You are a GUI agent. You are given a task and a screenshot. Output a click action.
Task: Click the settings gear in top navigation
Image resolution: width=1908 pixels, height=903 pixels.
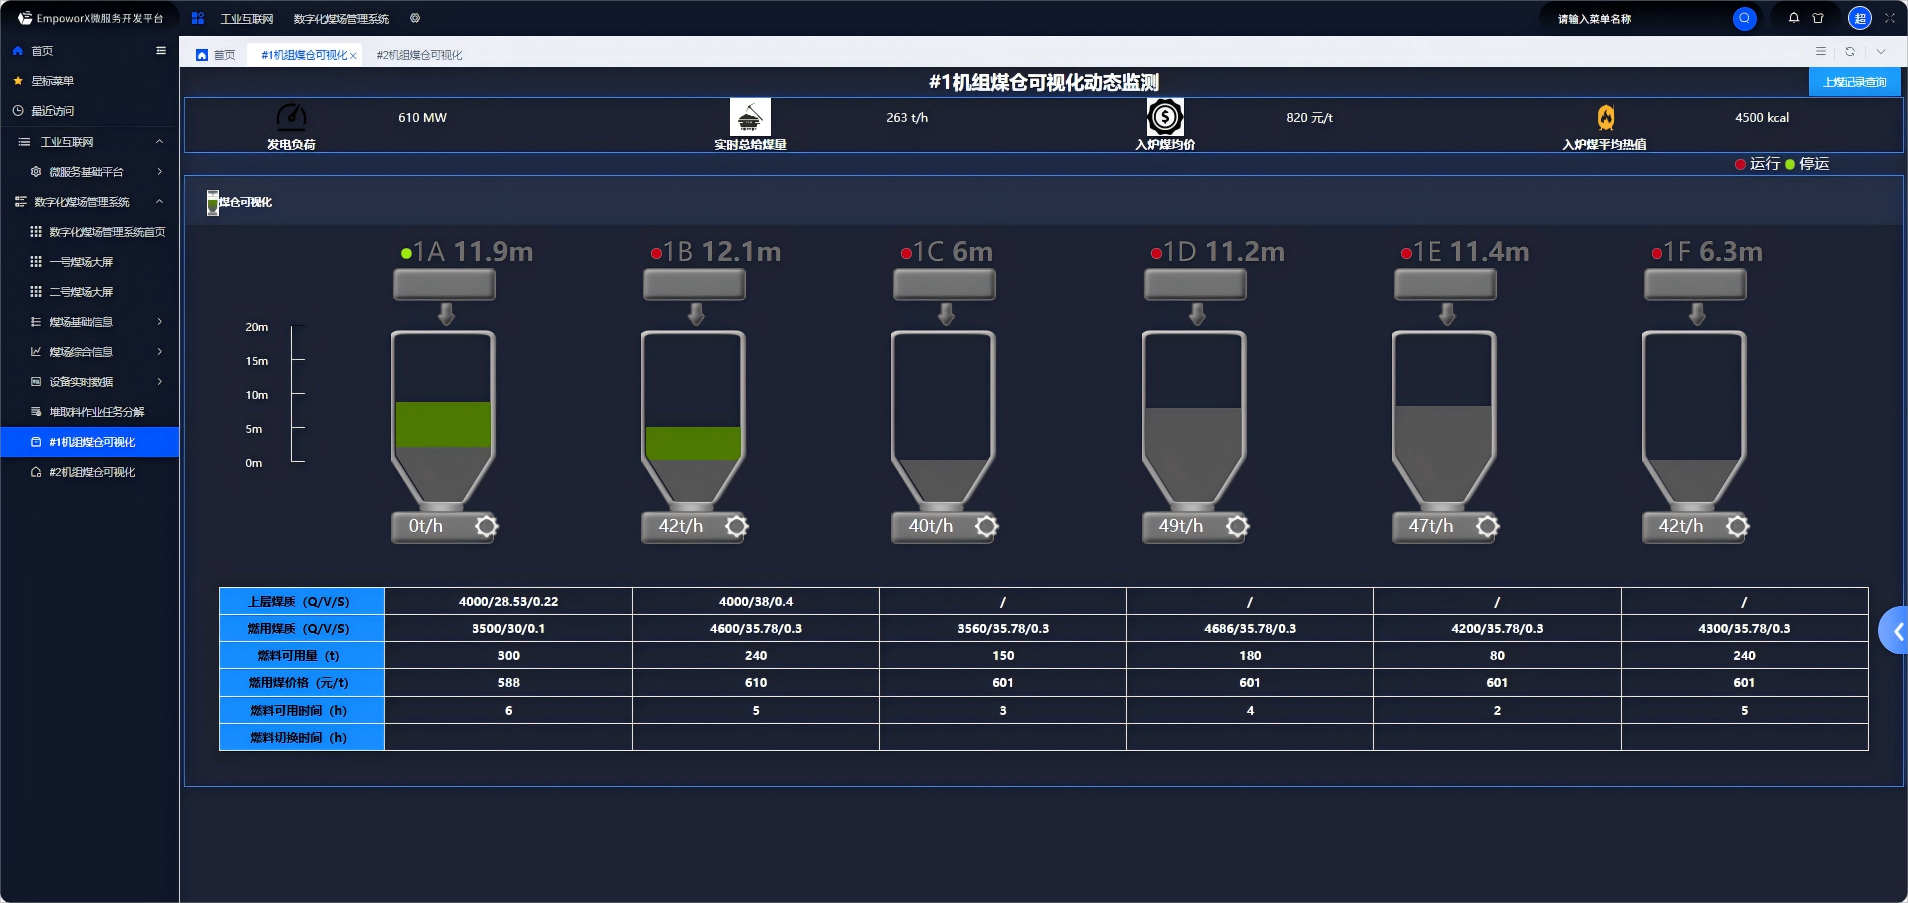415,18
